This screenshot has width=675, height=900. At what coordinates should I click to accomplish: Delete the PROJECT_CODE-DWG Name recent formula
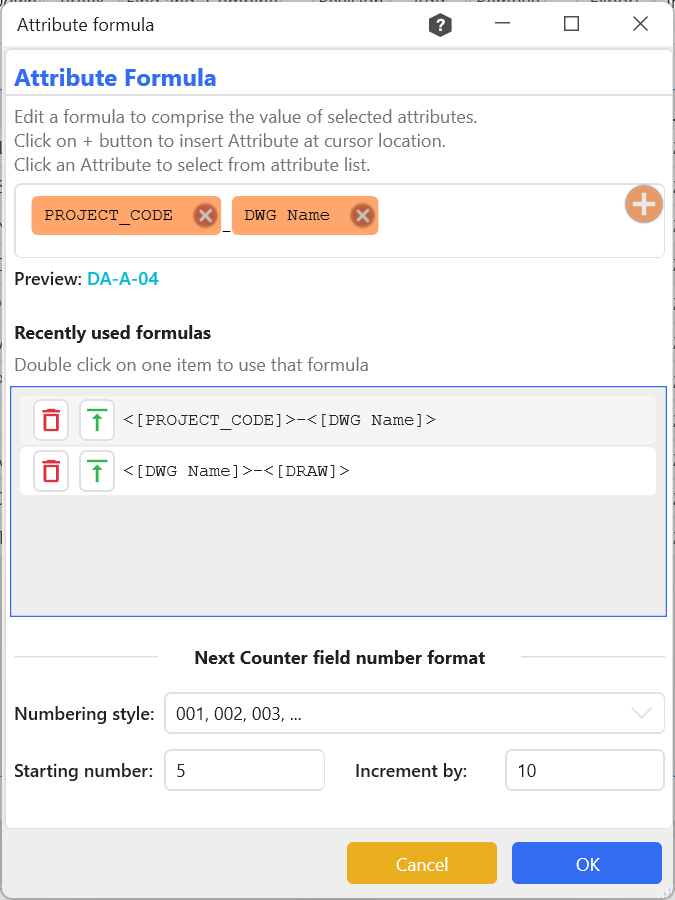tap(51, 420)
